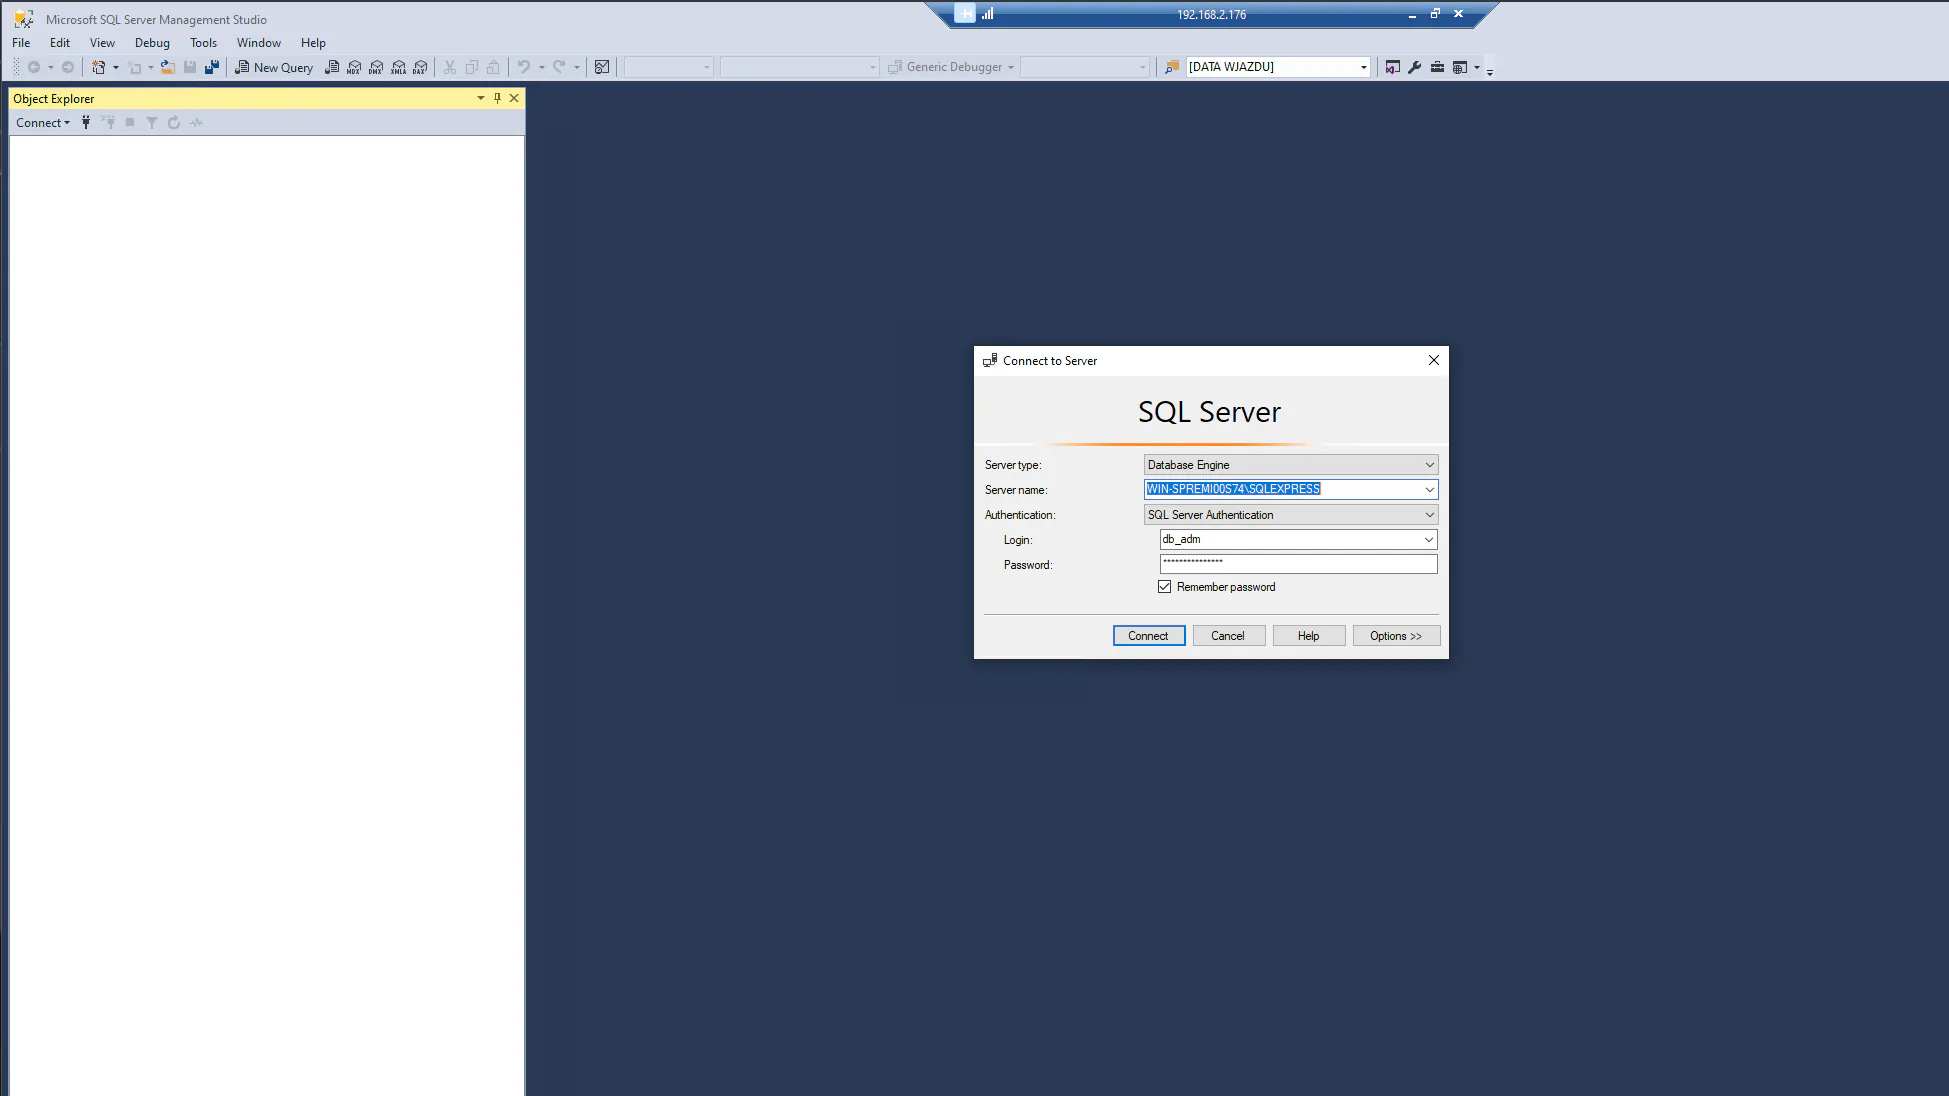Pin the Object Explorer panel

pyautogui.click(x=497, y=98)
